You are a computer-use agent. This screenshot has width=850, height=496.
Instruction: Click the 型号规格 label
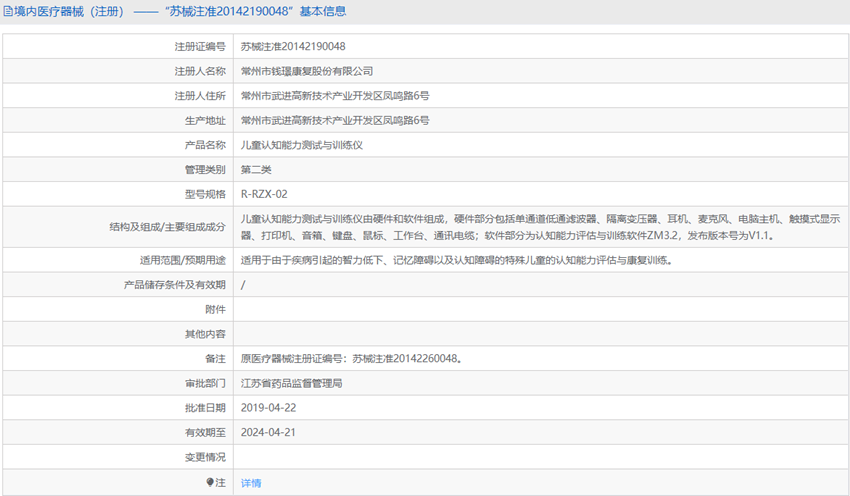(x=205, y=194)
